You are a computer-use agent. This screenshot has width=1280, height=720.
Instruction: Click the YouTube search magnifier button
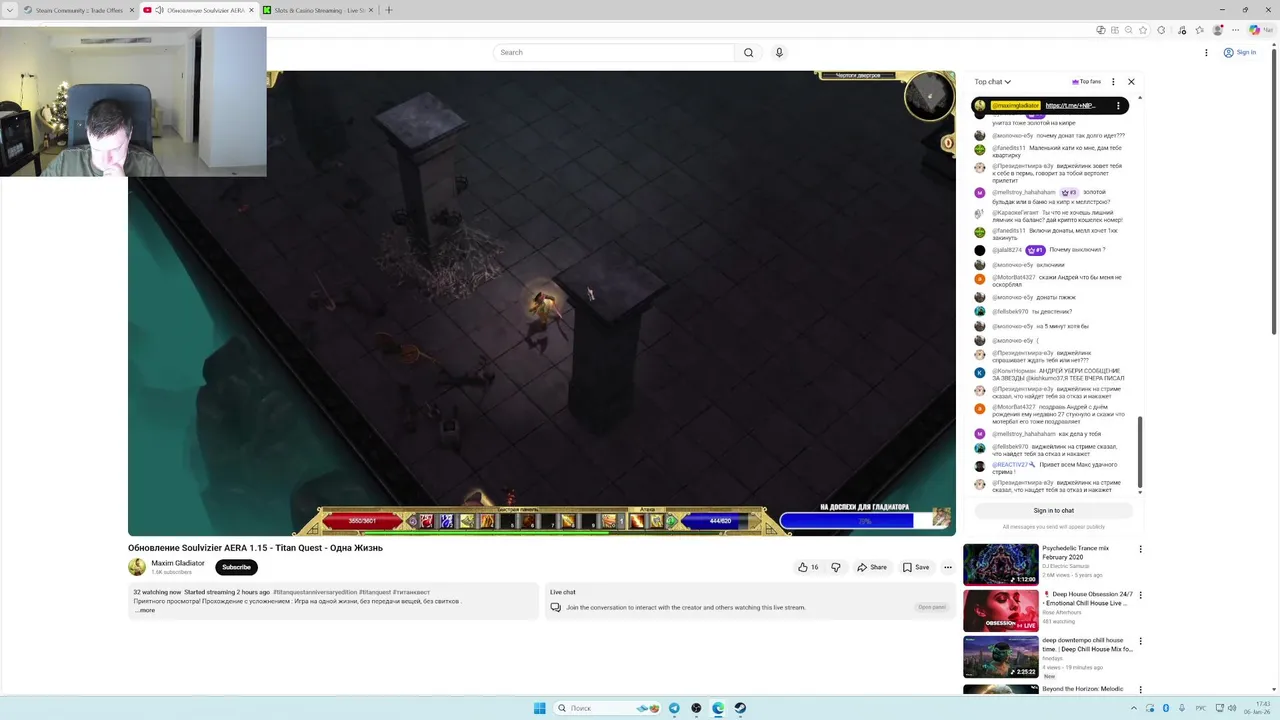click(748, 52)
